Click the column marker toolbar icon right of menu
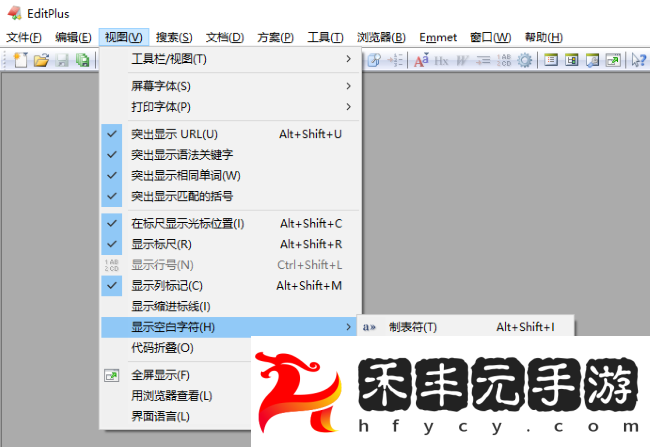 point(395,61)
